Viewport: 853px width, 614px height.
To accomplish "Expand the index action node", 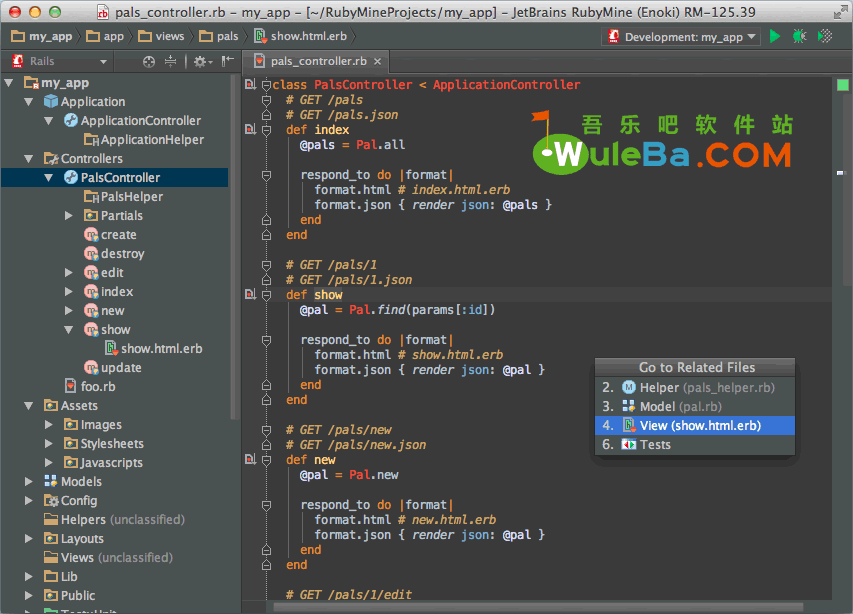I will [69, 292].
